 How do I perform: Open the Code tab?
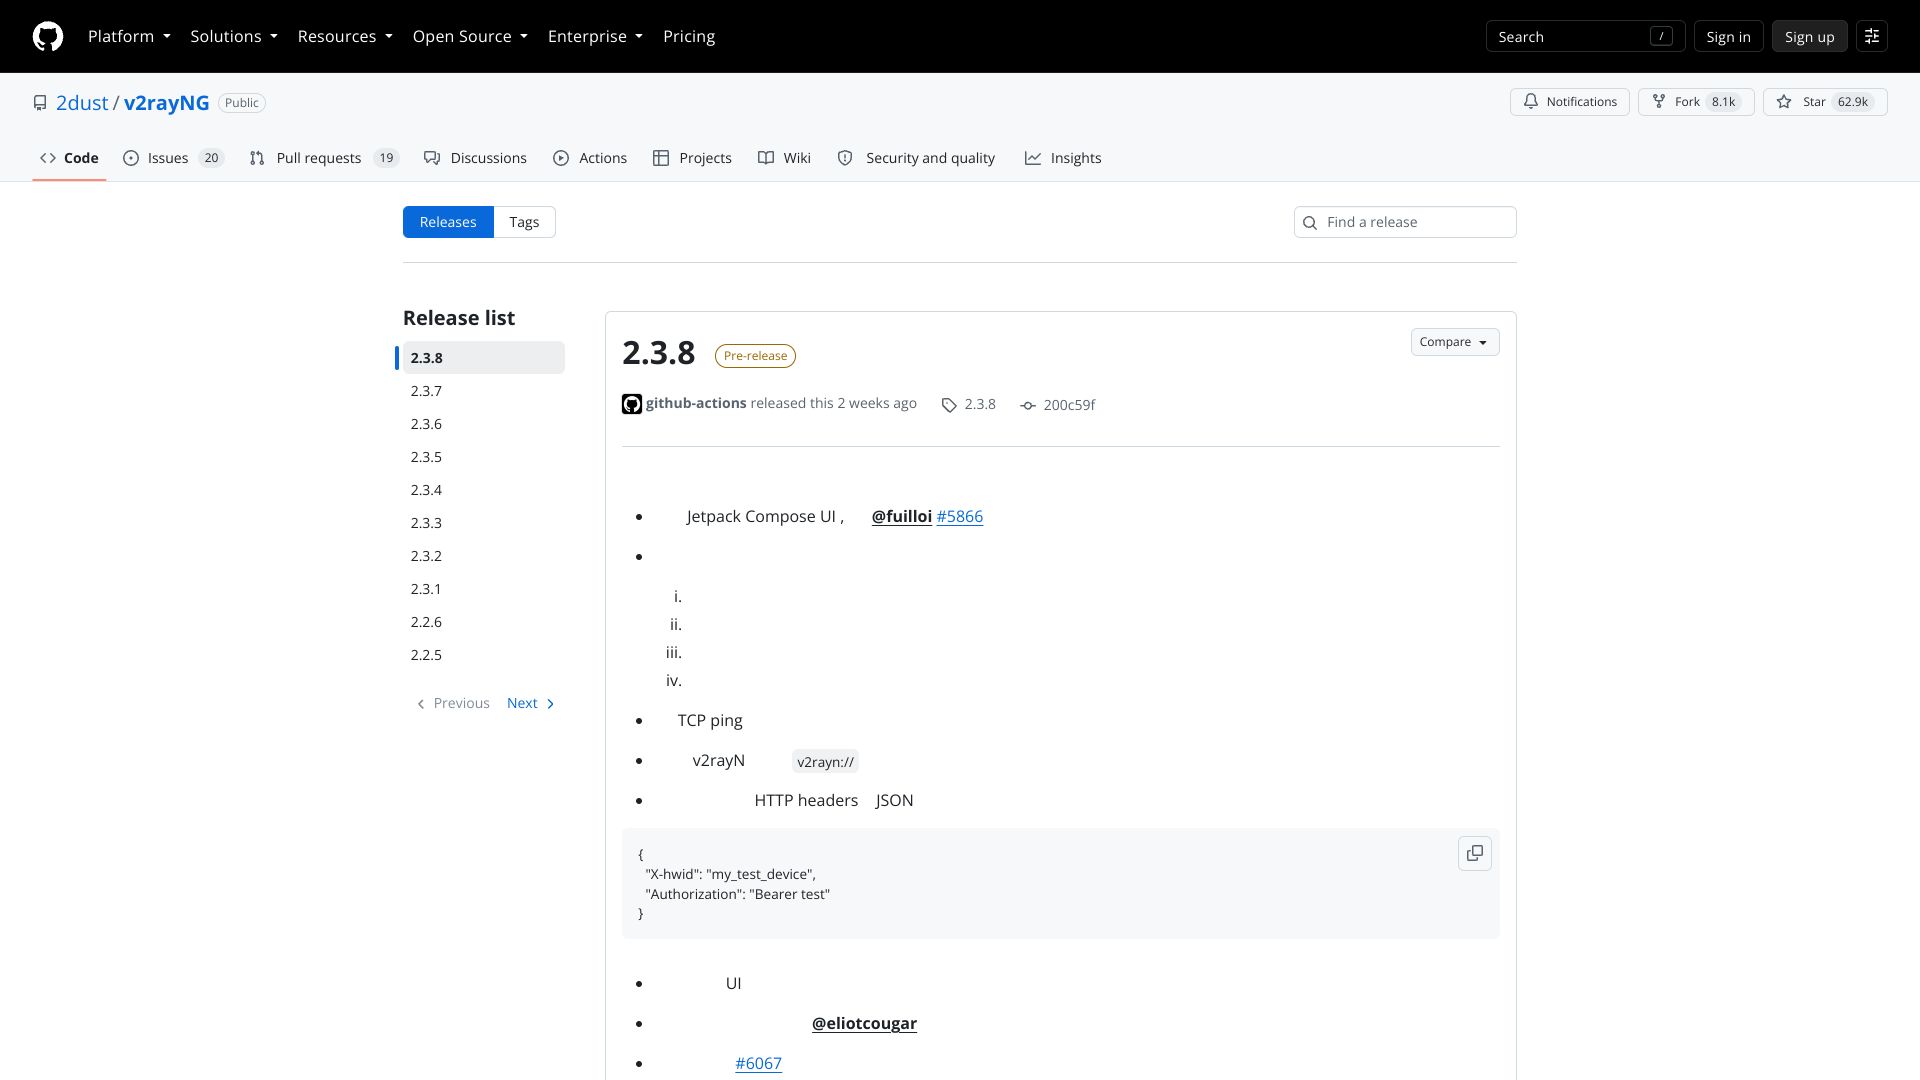point(69,158)
